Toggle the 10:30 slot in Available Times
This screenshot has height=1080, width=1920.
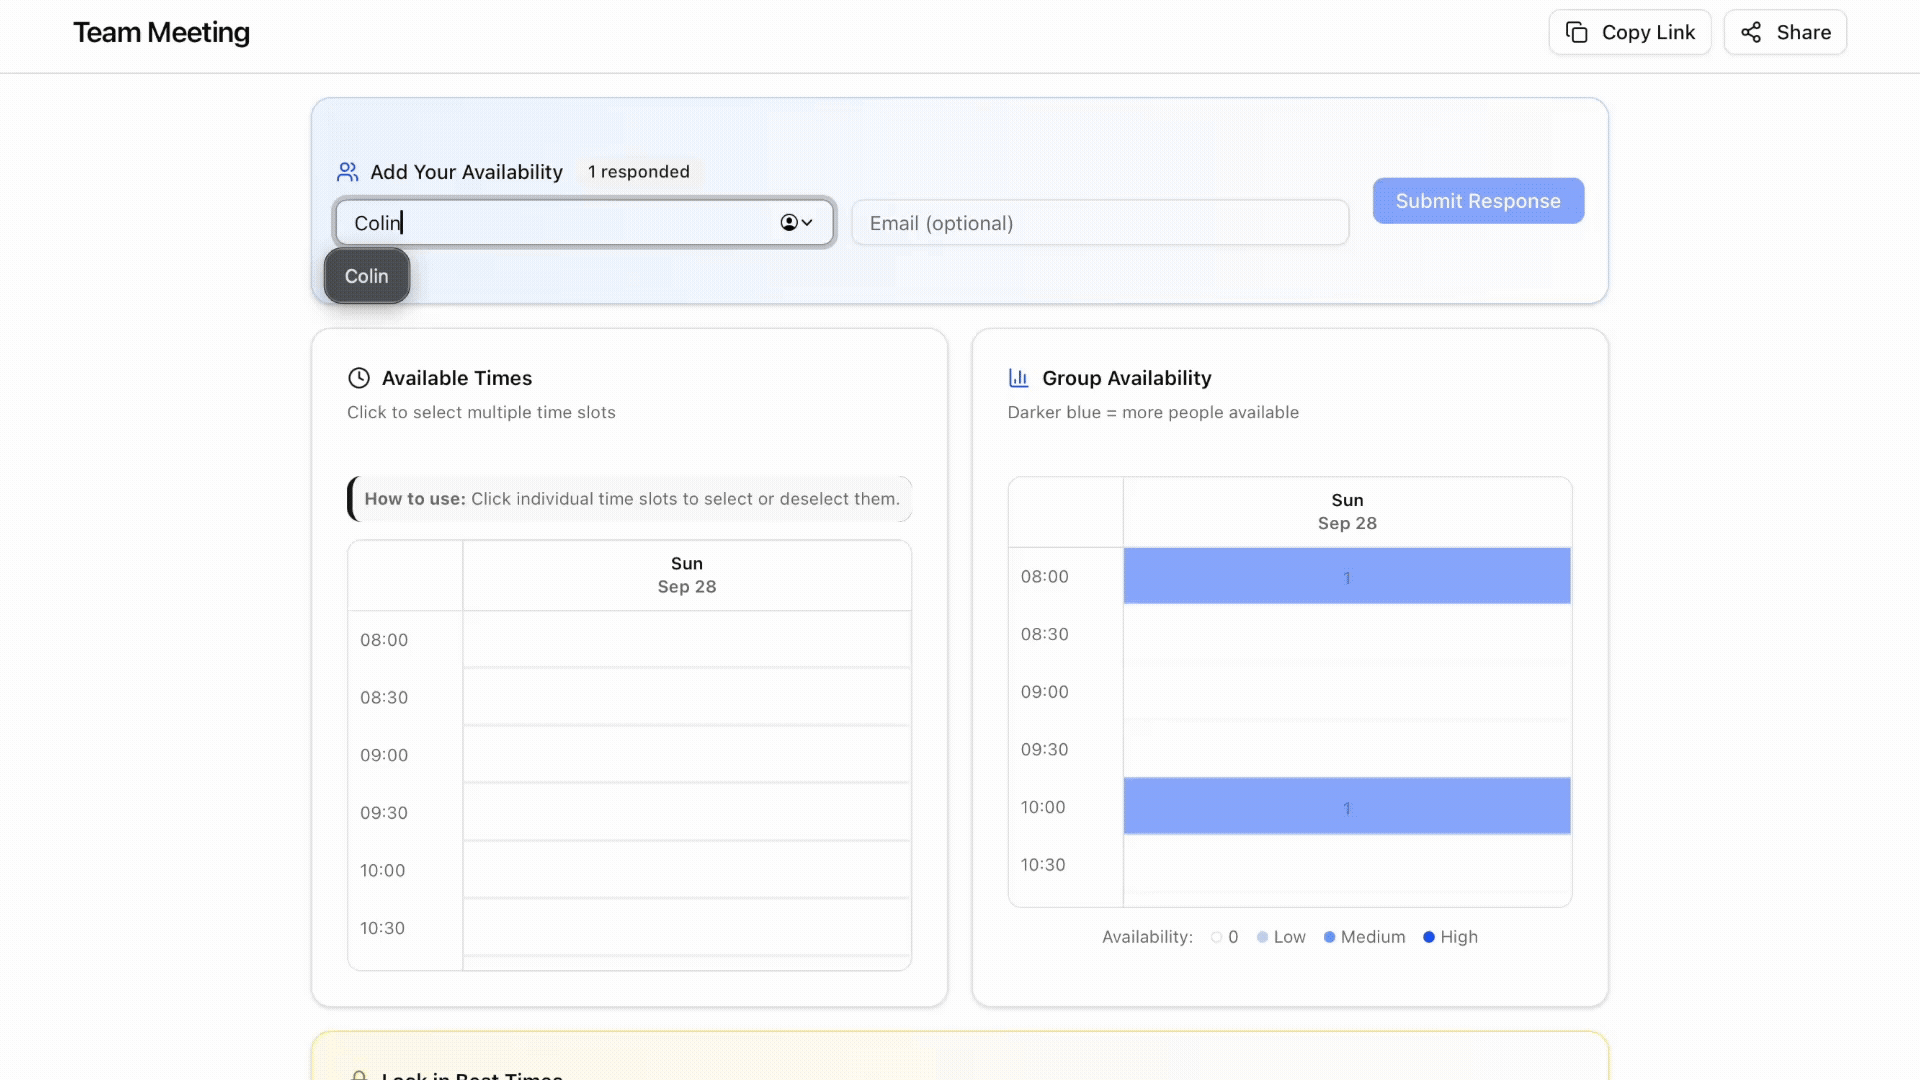(686, 928)
